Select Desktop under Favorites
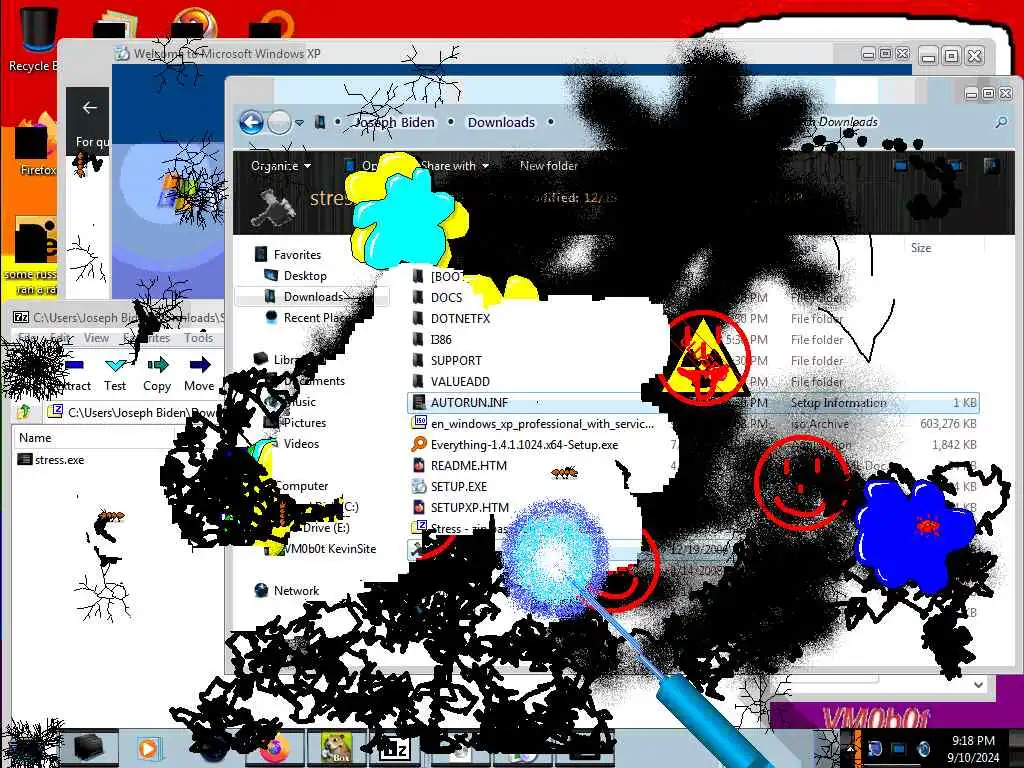Screen dimensions: 1024x768 pos(305,276)
